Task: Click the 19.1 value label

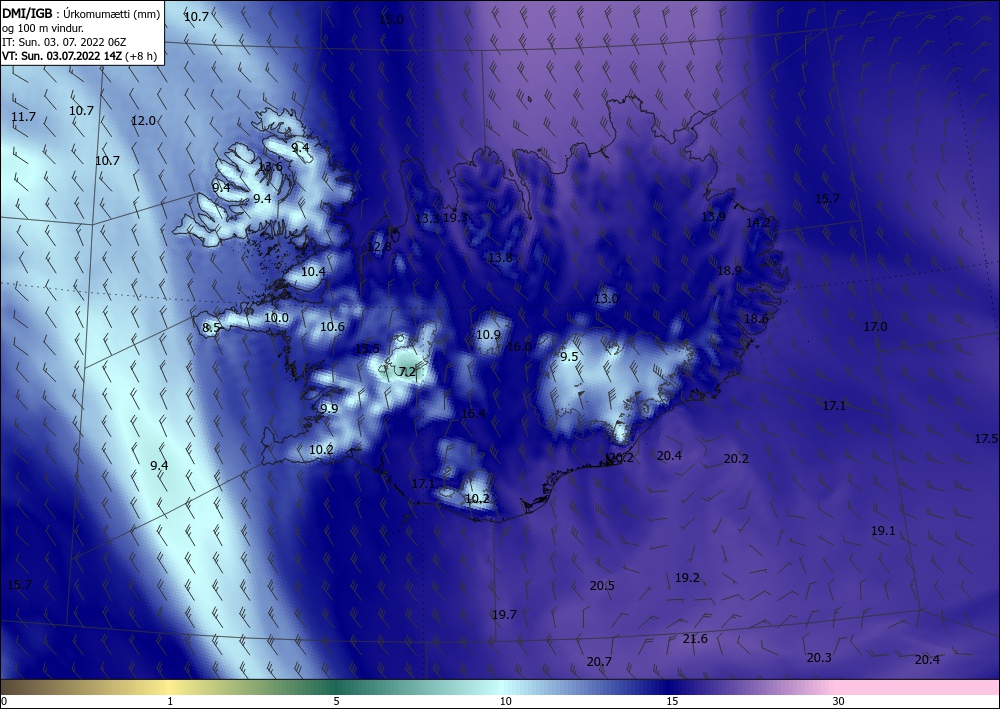Action: (x=883, y=530)
